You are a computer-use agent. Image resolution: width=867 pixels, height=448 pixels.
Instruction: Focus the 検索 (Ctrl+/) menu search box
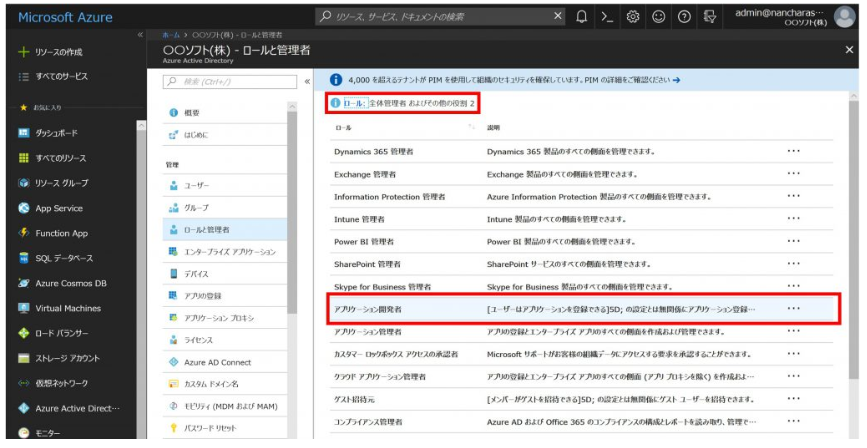tap(229, 82)
